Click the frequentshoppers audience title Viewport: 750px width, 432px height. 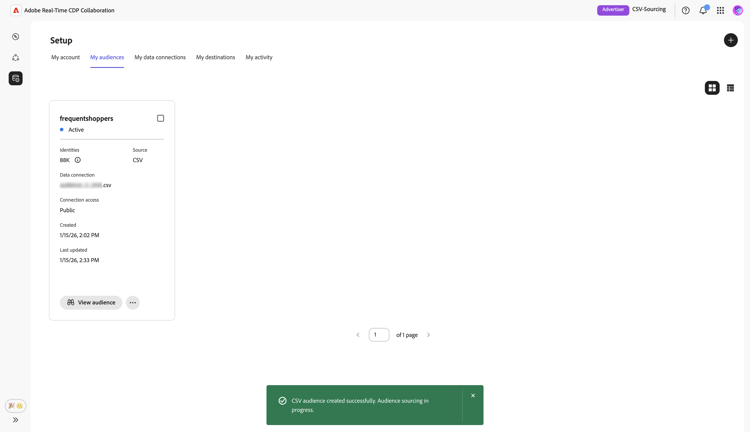[x=87, y=118]
